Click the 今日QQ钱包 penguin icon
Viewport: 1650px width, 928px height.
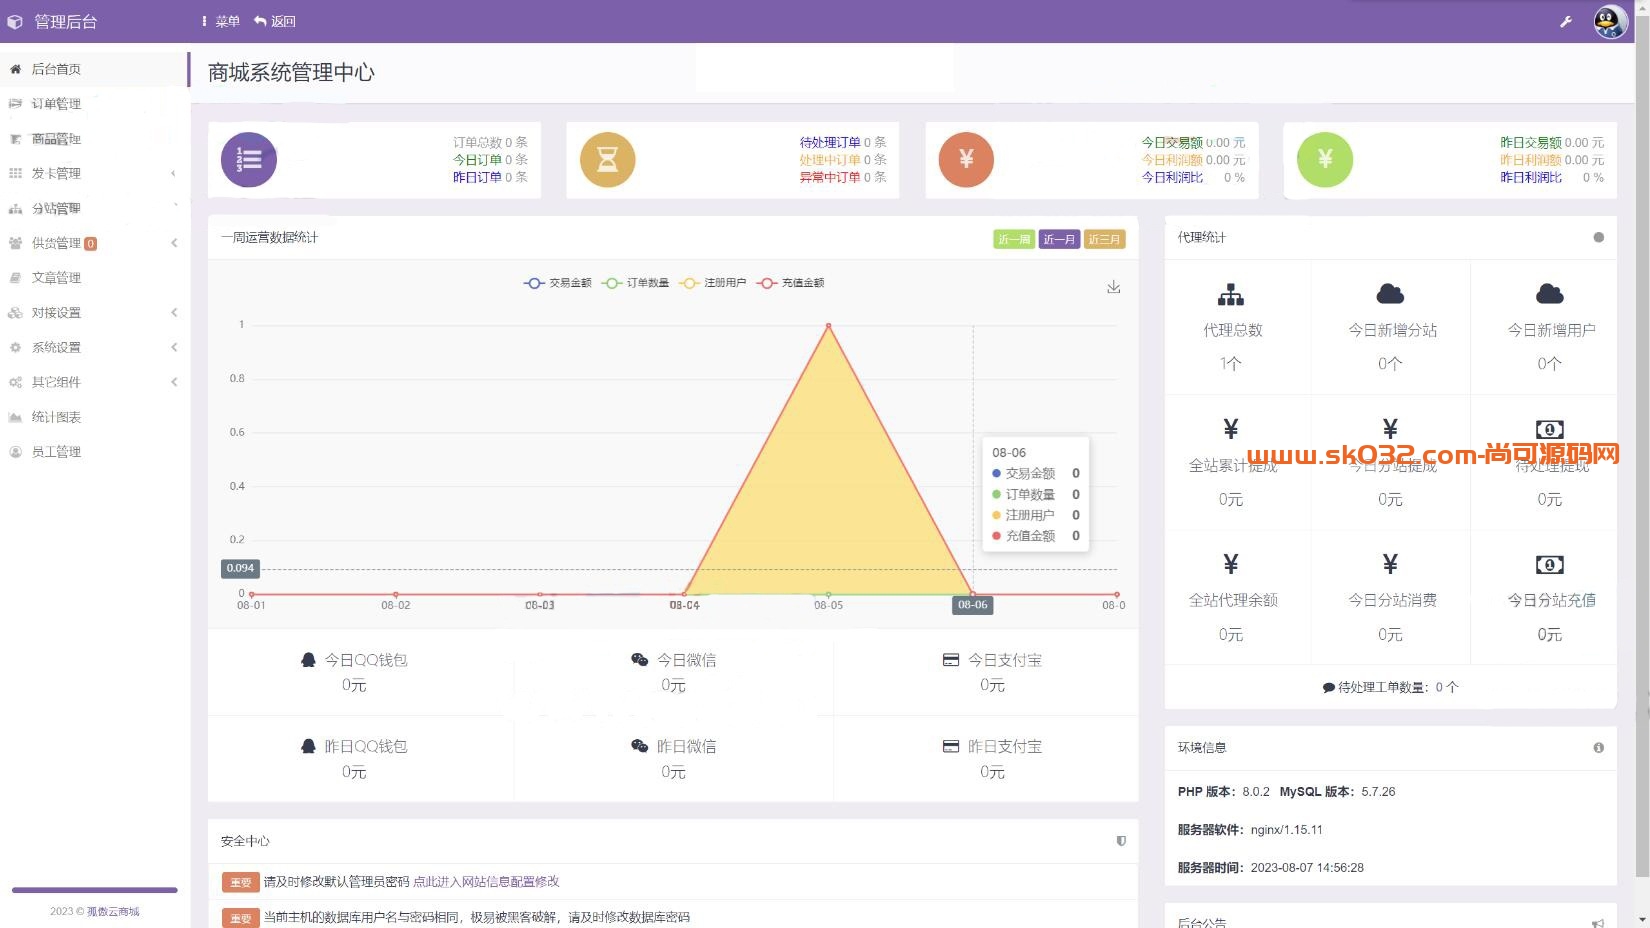coord(308,660)
